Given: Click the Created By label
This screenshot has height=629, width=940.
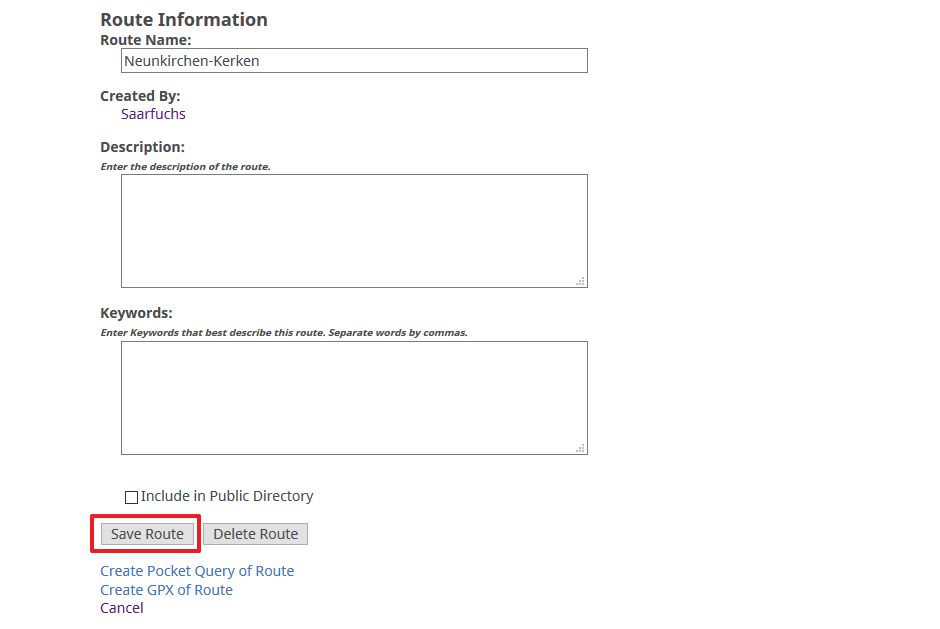Looking at the screenshot, I should click(140, 96).
